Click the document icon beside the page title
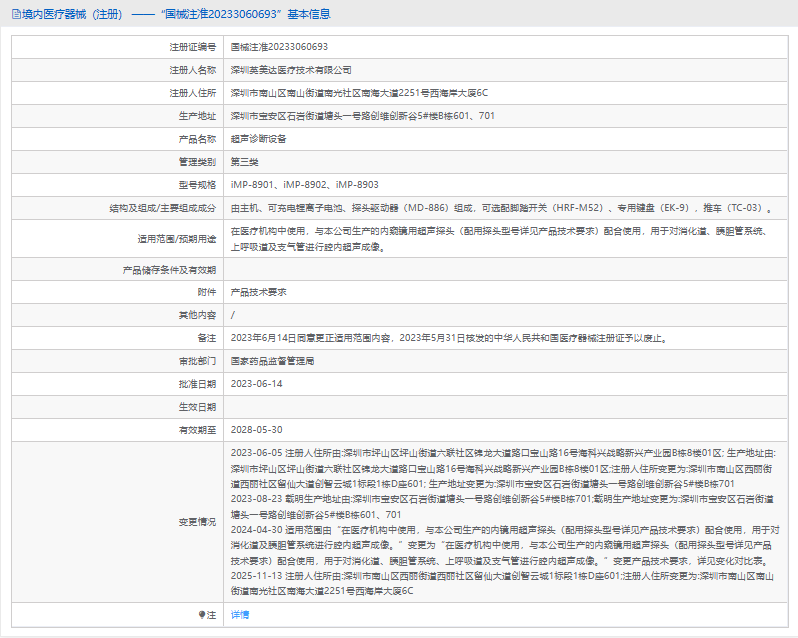This screenshot has height=638, width=798. coord(16,14)
